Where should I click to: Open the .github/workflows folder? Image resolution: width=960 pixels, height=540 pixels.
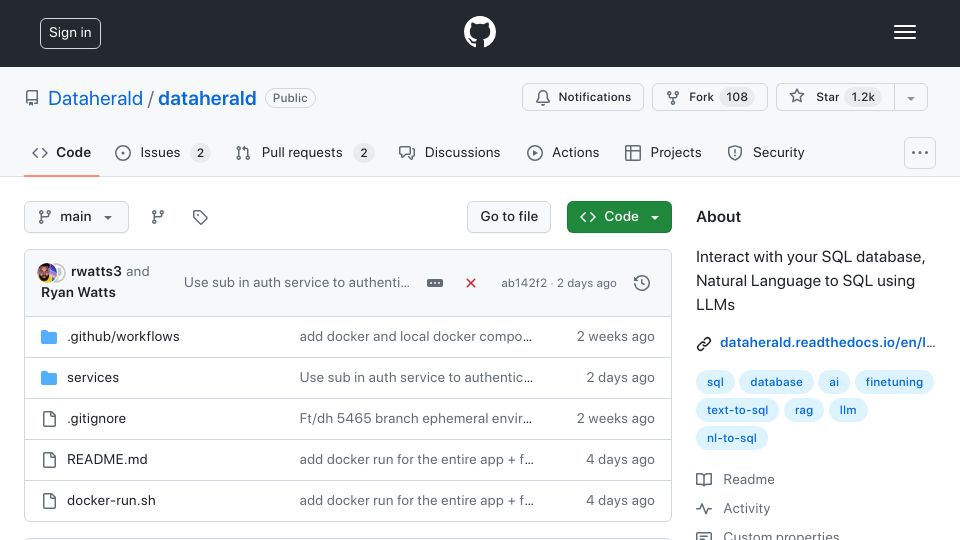point(123,337)
